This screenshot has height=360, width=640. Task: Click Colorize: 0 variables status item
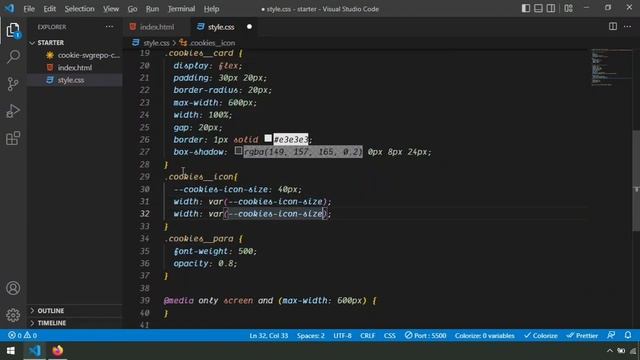click(484, 336)
